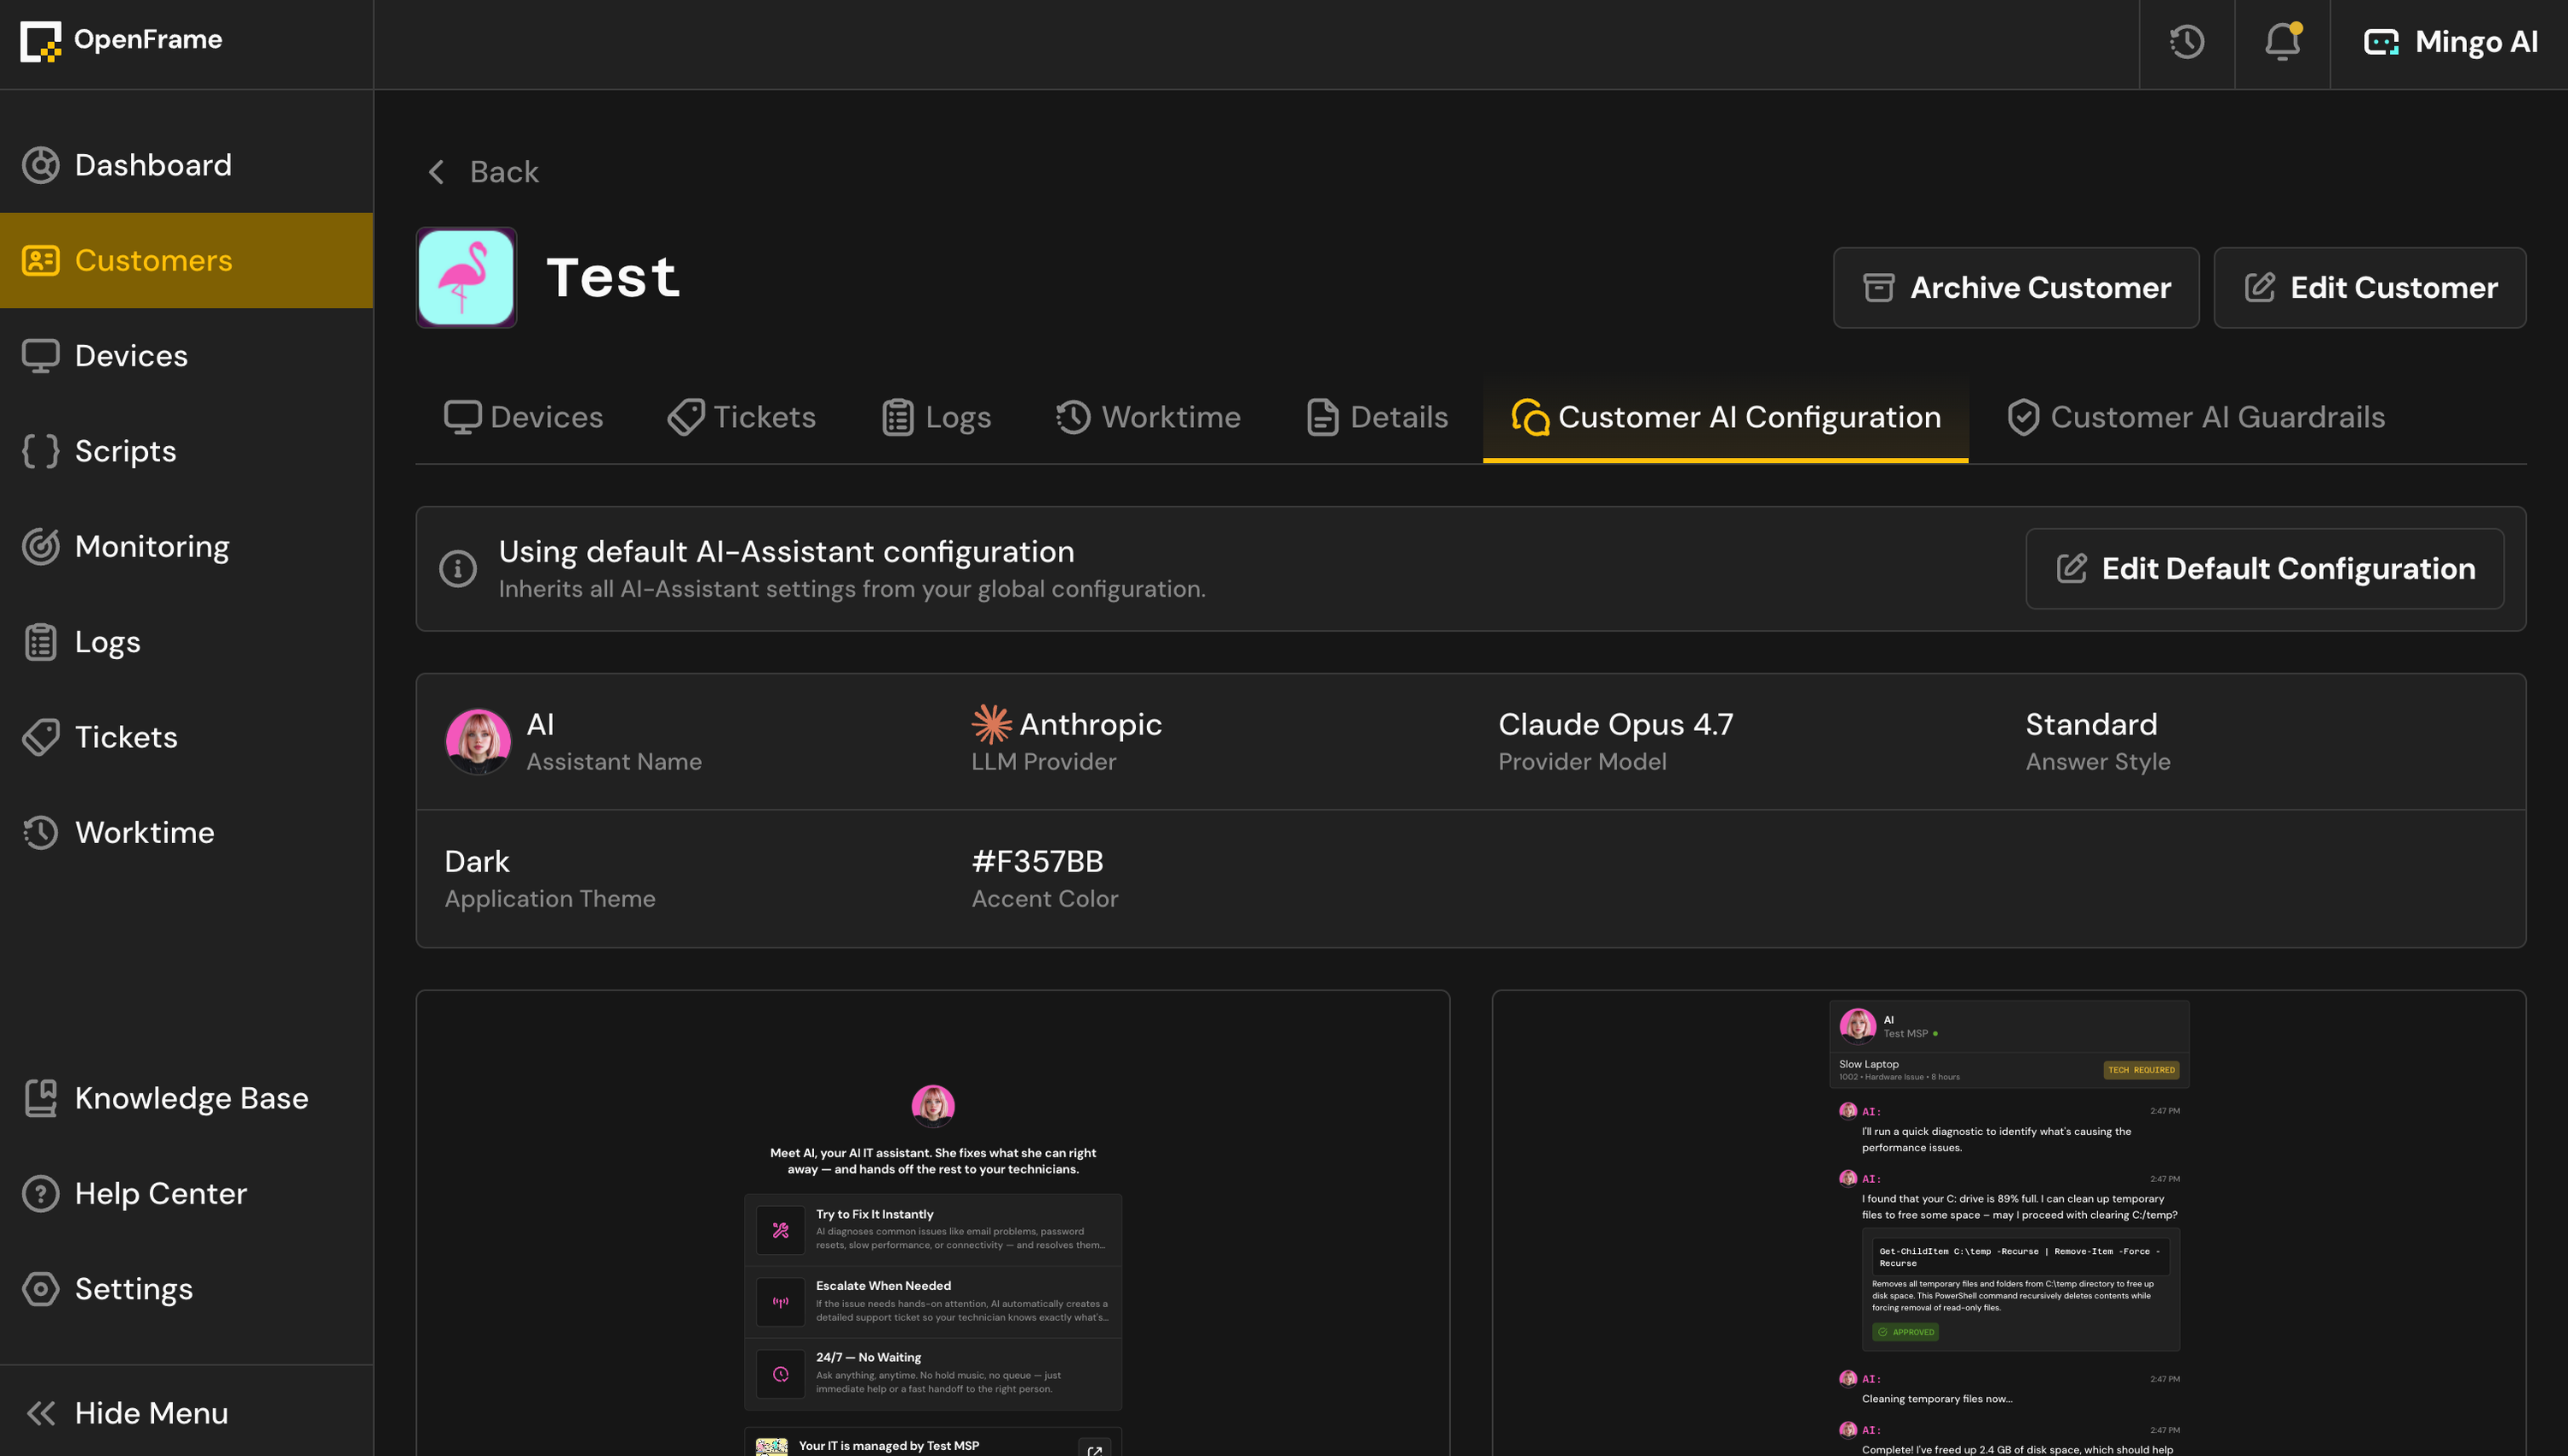This screenshot has width=2568, height=1456.
Task: Click the Anthropic provider logo icon
Action: pos(991,724)
